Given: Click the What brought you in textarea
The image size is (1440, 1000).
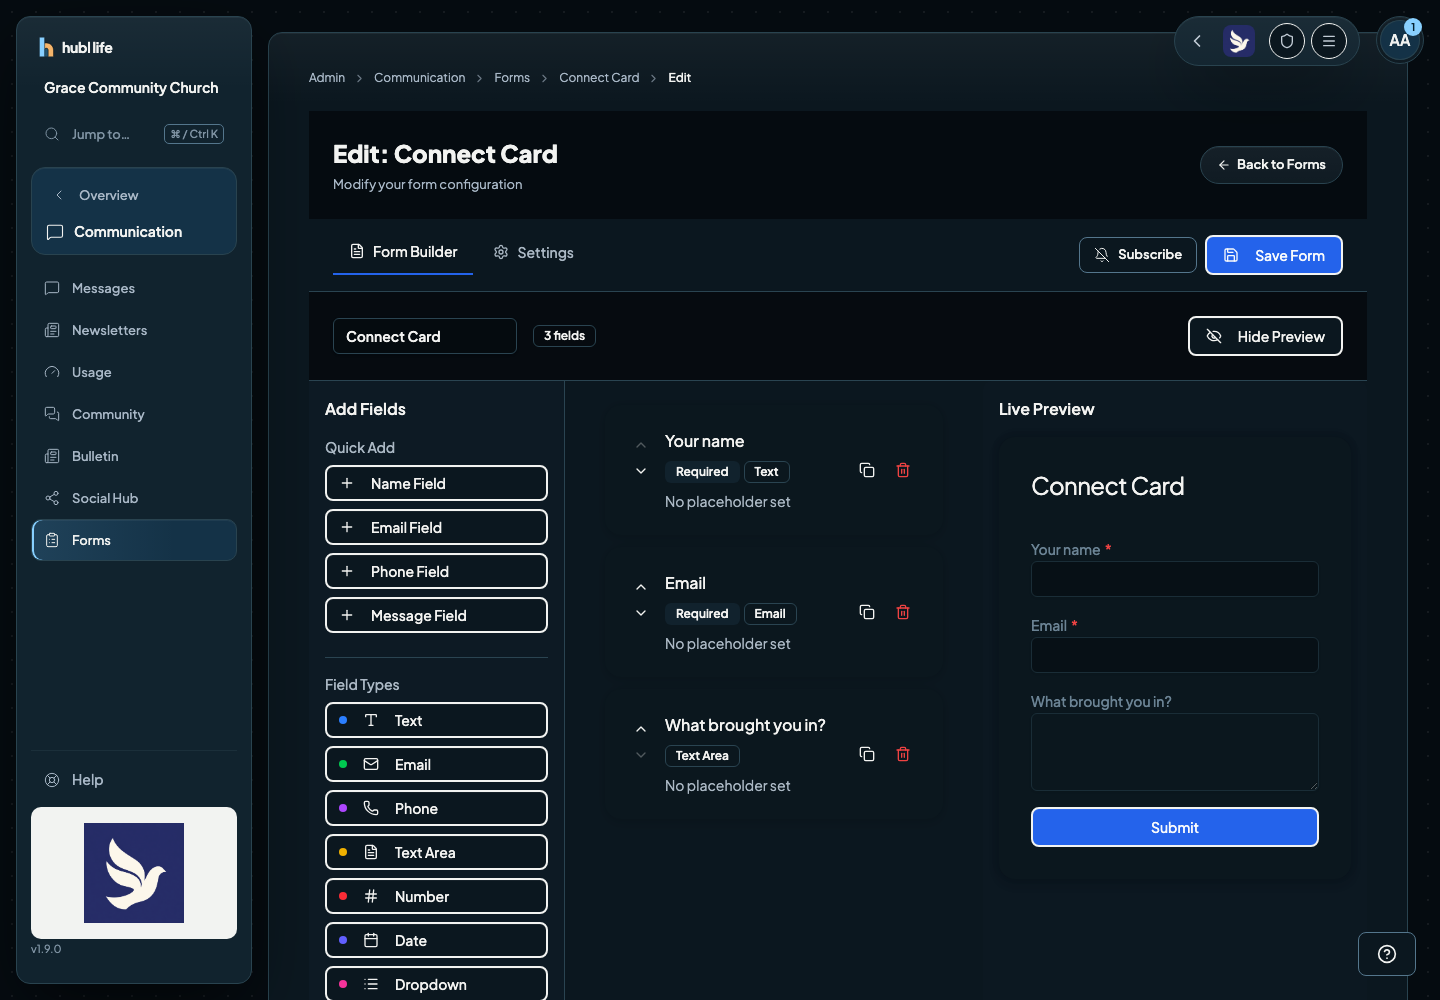Looking at the screenshot, I should pyautogui.click(x=1175, y=752).
